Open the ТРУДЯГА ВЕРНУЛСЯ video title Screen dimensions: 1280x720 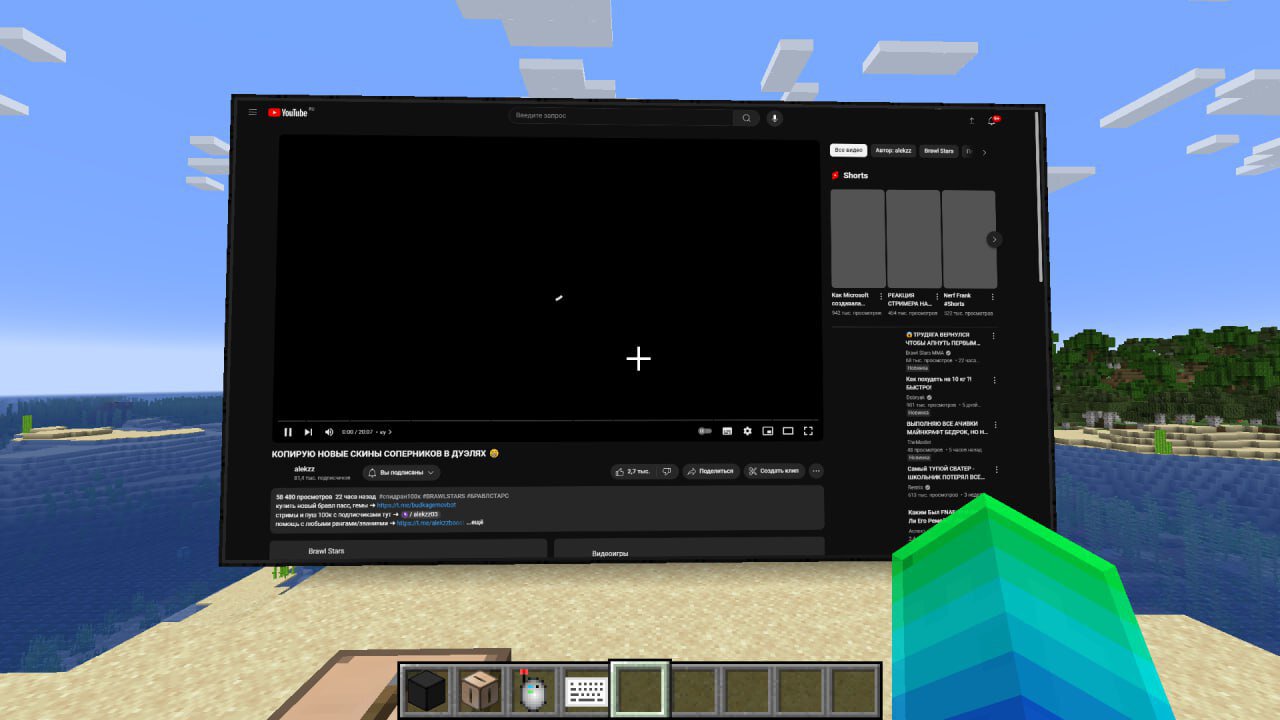tap(945, 339)
